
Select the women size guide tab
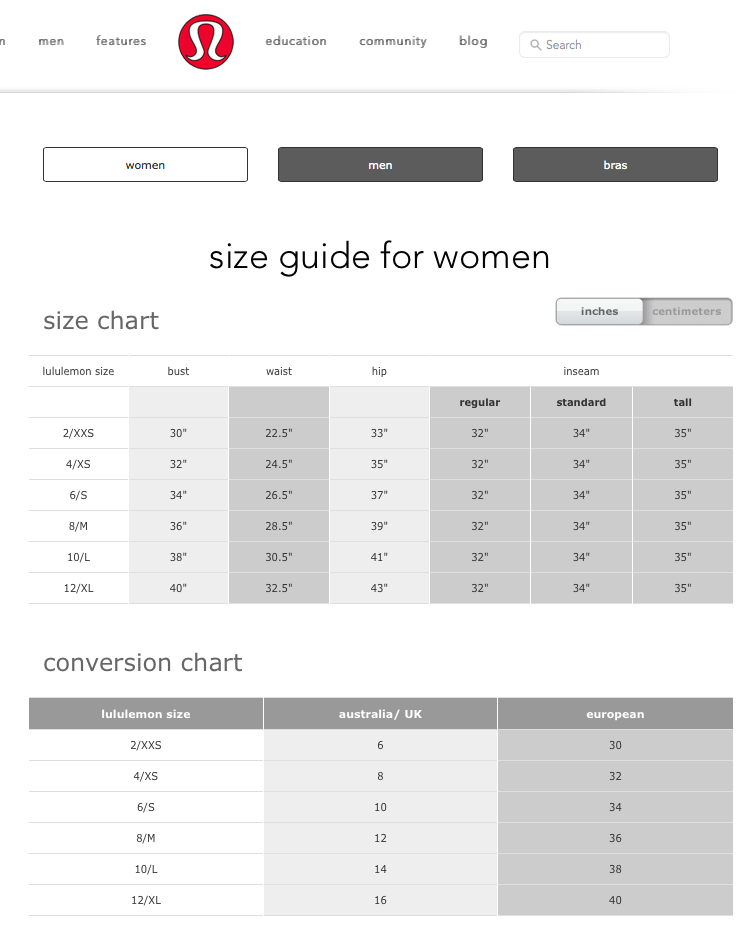click(x=145, y=165)
